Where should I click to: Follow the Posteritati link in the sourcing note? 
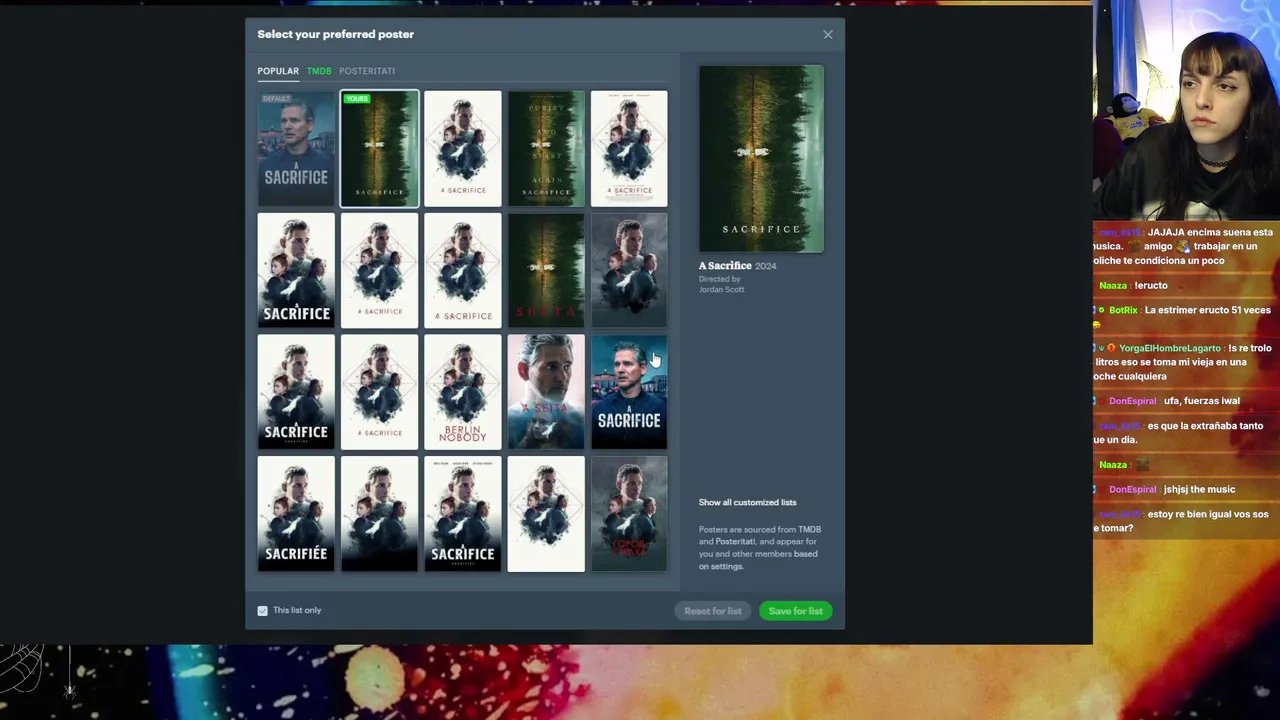pyautogui.click(x=735, y=542)
